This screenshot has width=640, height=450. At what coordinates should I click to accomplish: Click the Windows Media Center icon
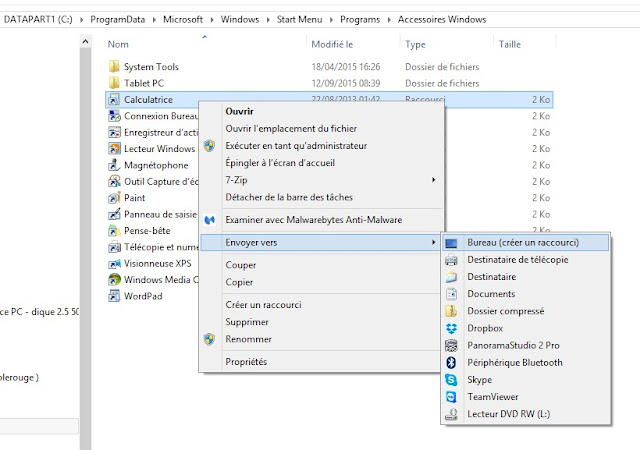114,280
